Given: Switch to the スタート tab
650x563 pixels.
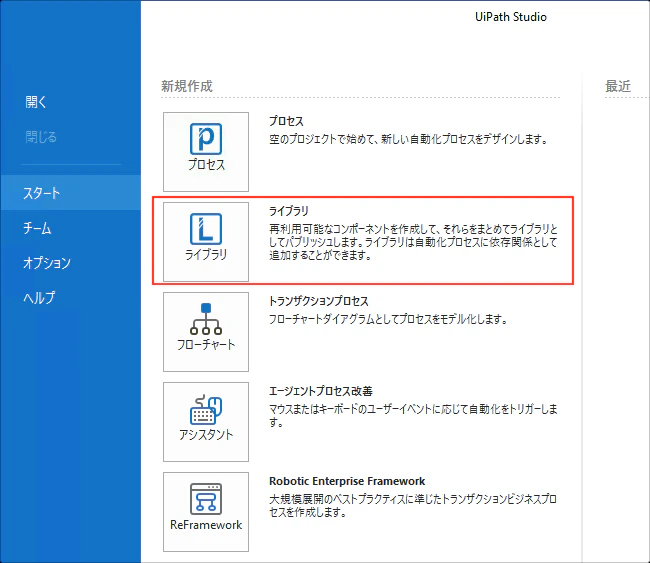Looking at the screenshot, I should pos(70,193).
